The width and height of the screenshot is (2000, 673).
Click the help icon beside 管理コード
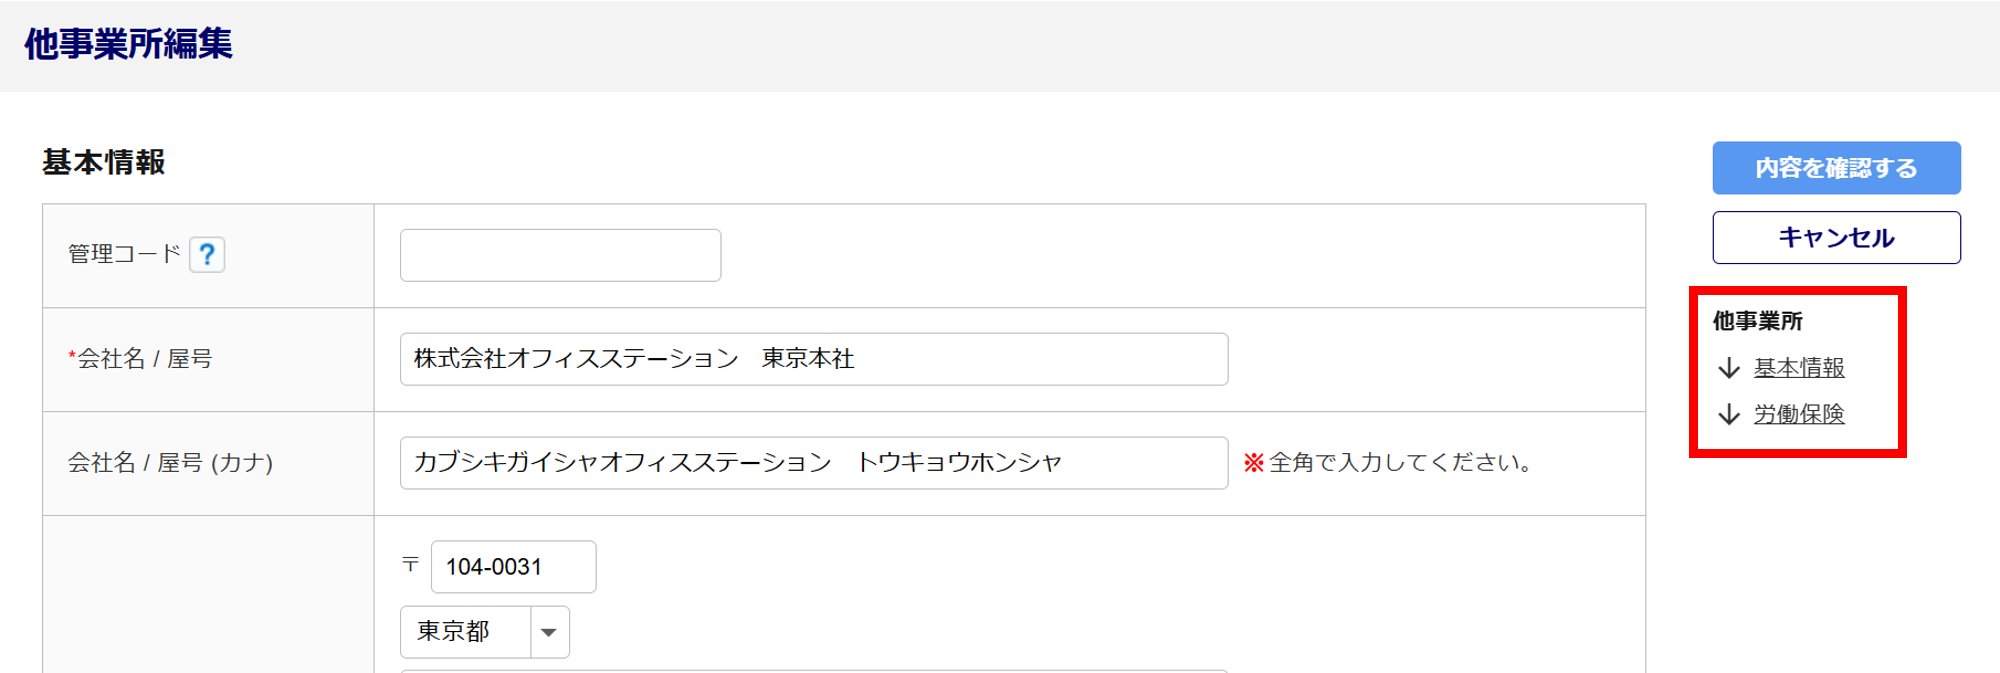[x=207, y=255]
